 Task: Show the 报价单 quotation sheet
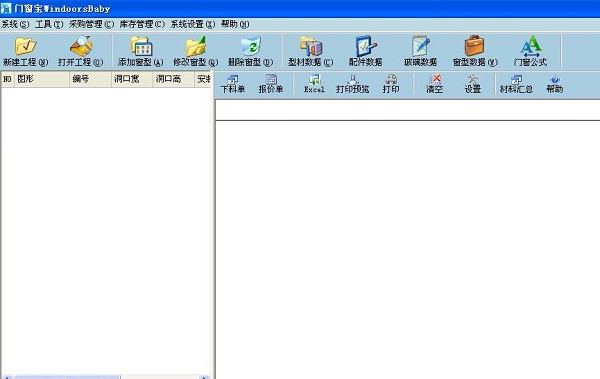coord(271,84)
